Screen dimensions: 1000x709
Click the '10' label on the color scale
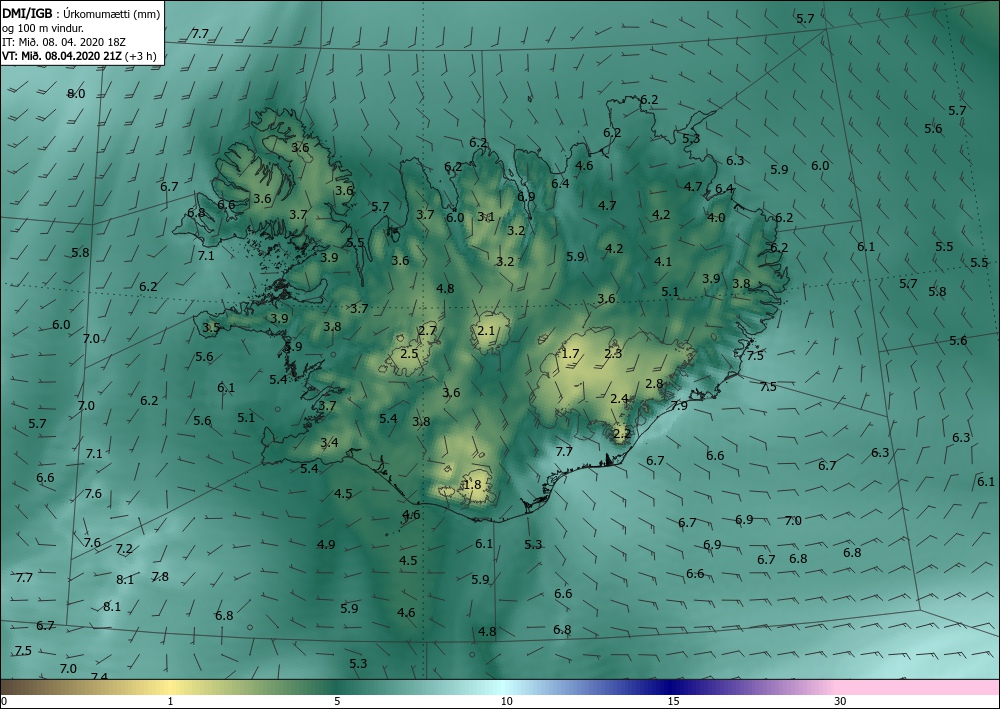506,701
